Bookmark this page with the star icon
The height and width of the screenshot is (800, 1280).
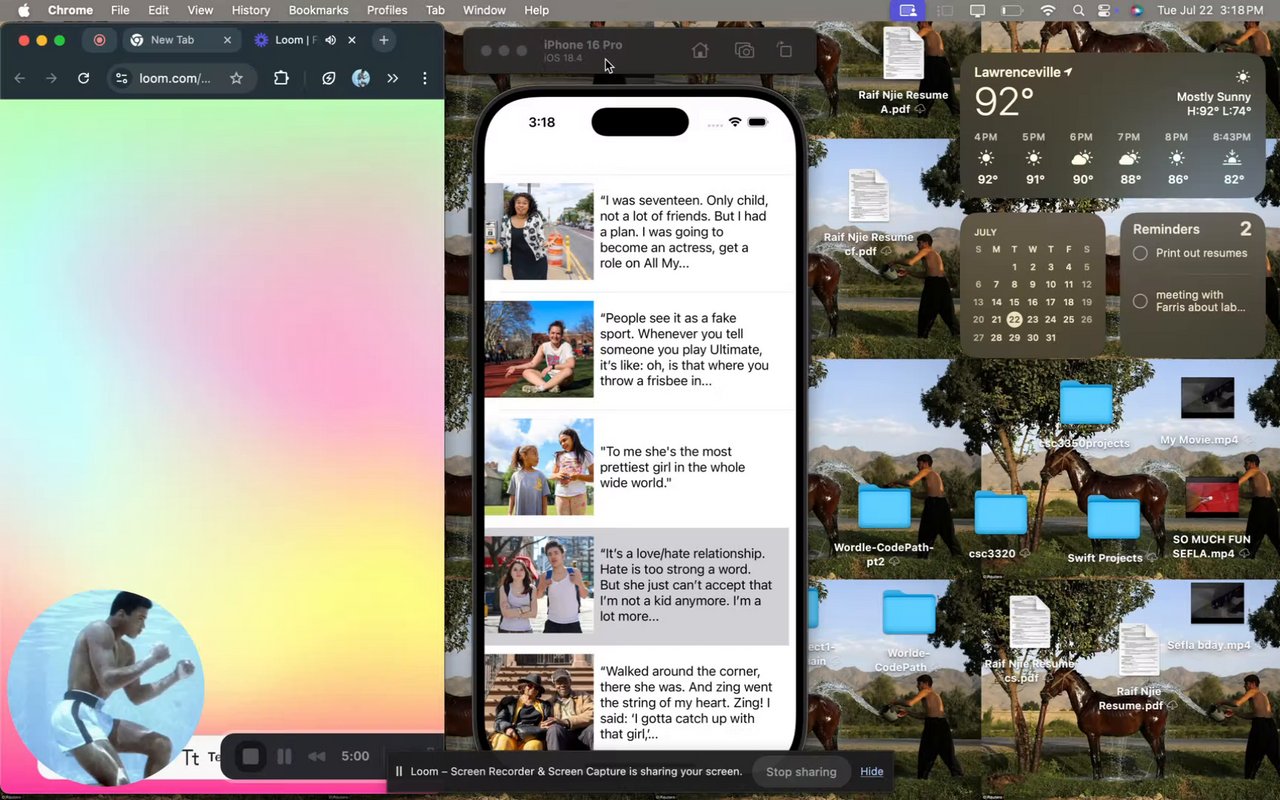tap(236, 78)
